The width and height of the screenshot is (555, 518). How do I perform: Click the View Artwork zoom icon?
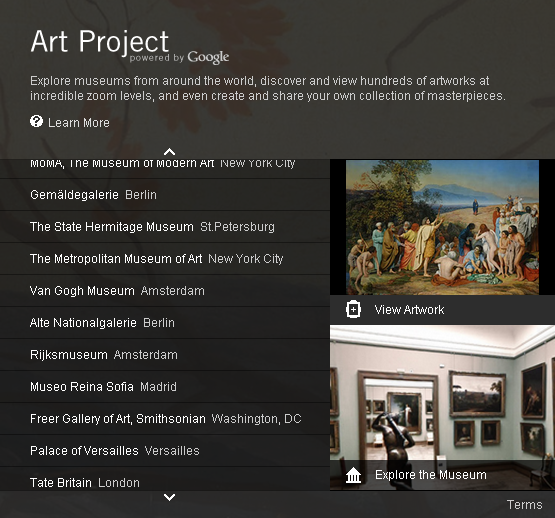[353, 310]
